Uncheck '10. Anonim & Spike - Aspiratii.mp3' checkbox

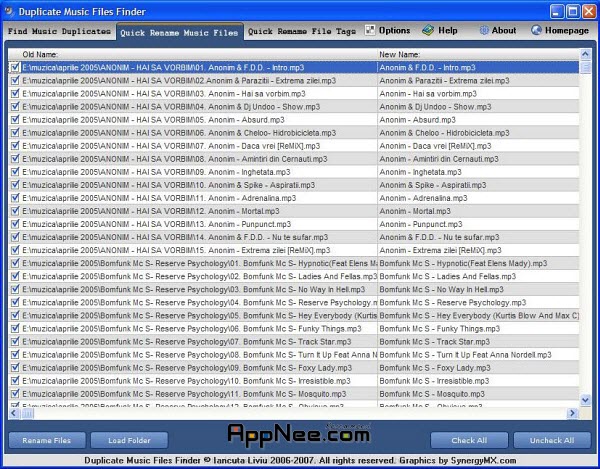[x=15, y=185]
